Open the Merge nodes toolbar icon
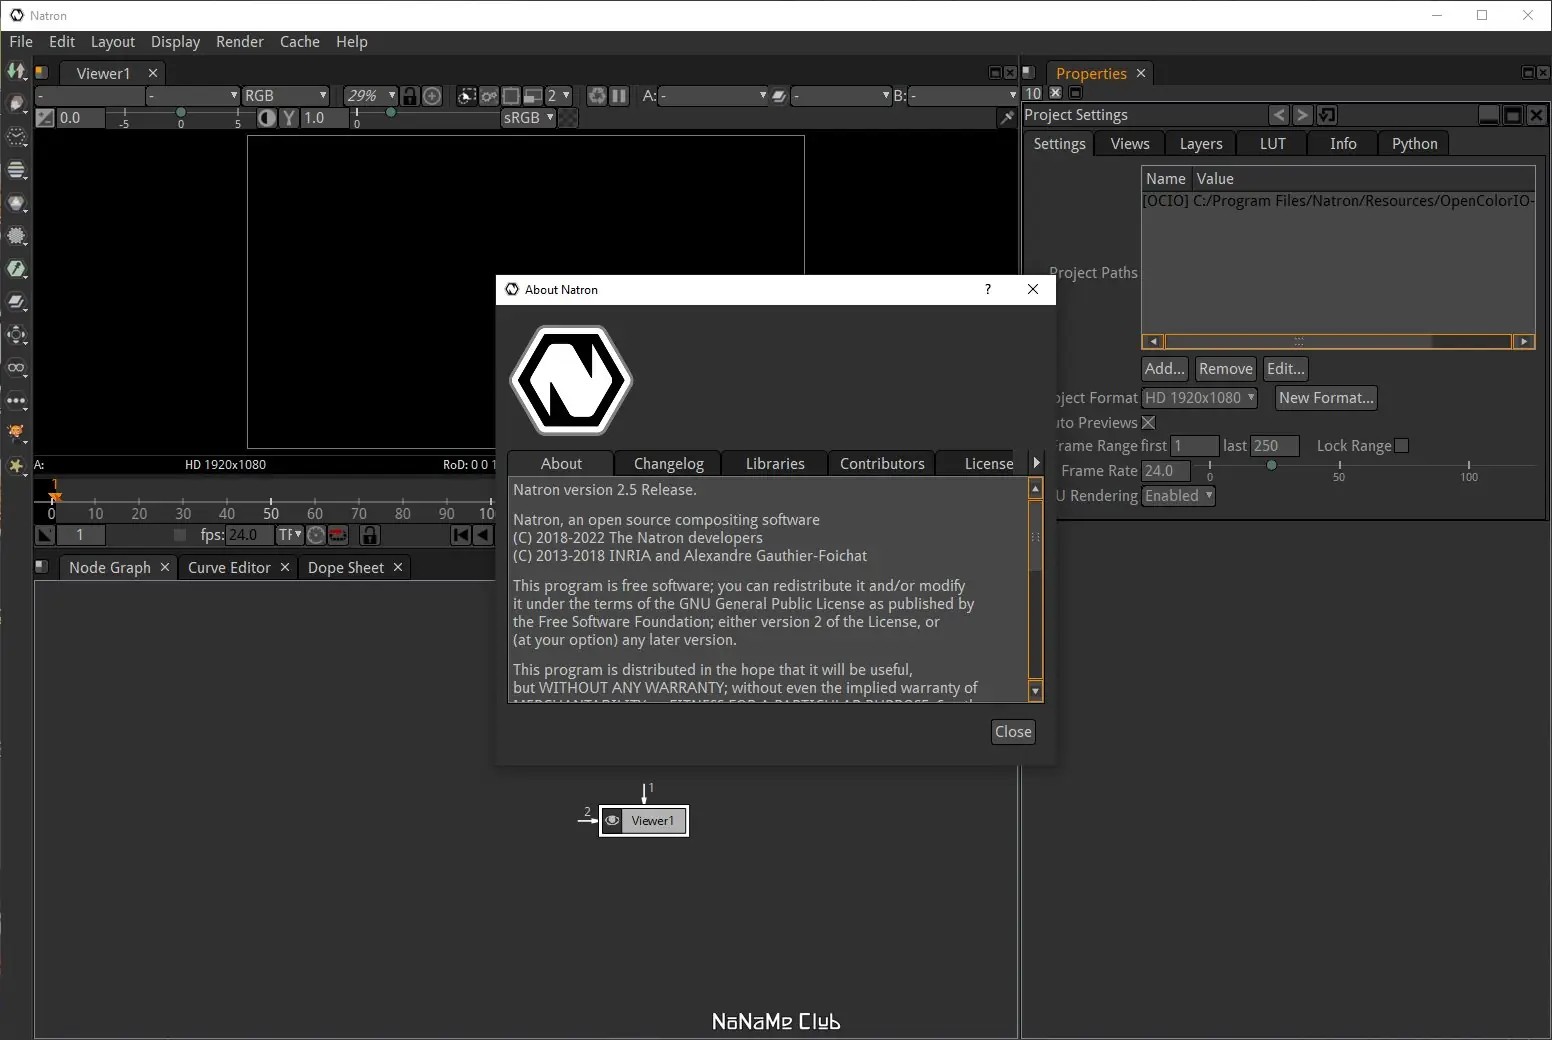 coord(16,302)
